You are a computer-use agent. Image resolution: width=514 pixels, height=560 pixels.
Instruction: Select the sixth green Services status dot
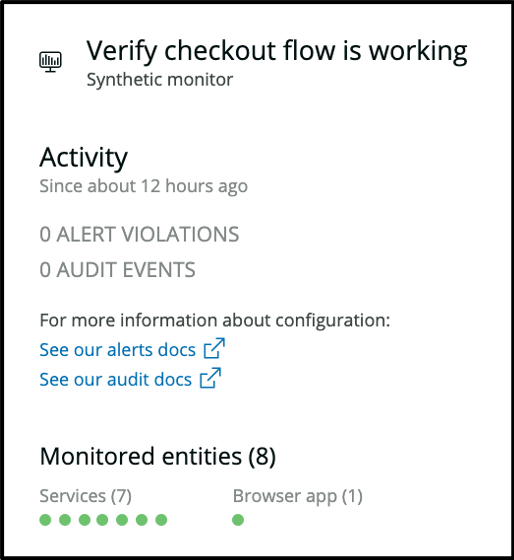[142, 520]
